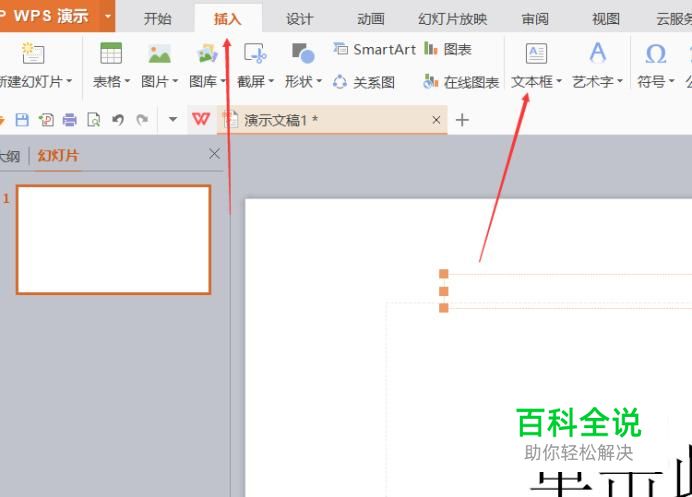Screen dimensions: 692x497
Task: Click the top left text box handle
Action: point(444,274)
